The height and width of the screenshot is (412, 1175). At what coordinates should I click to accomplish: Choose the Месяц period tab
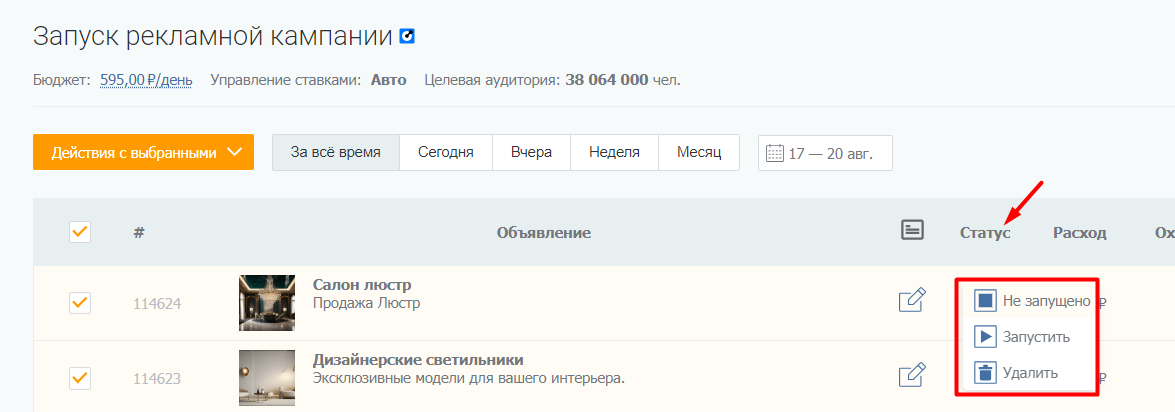(x=698, y=153)
